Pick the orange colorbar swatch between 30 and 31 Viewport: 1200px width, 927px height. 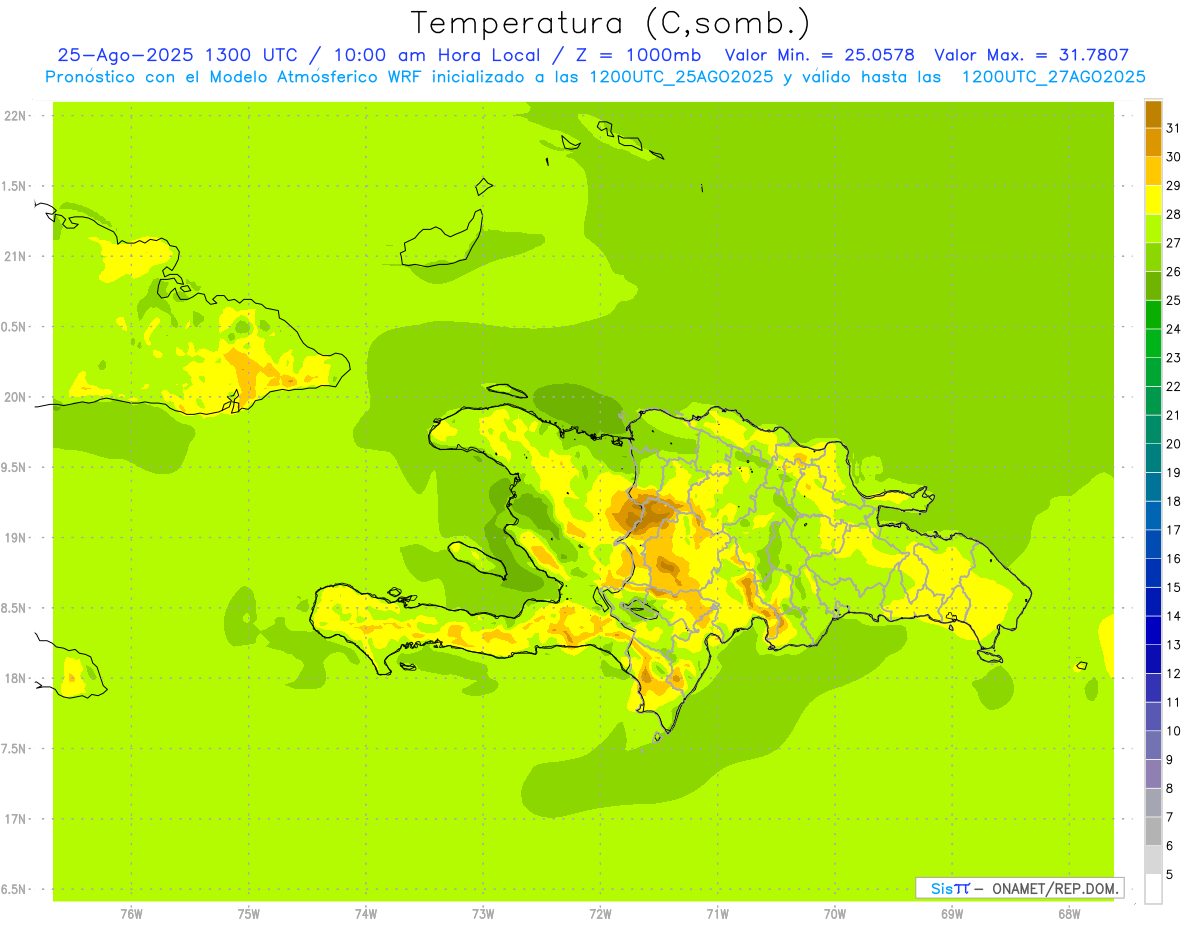point(1153,143)
